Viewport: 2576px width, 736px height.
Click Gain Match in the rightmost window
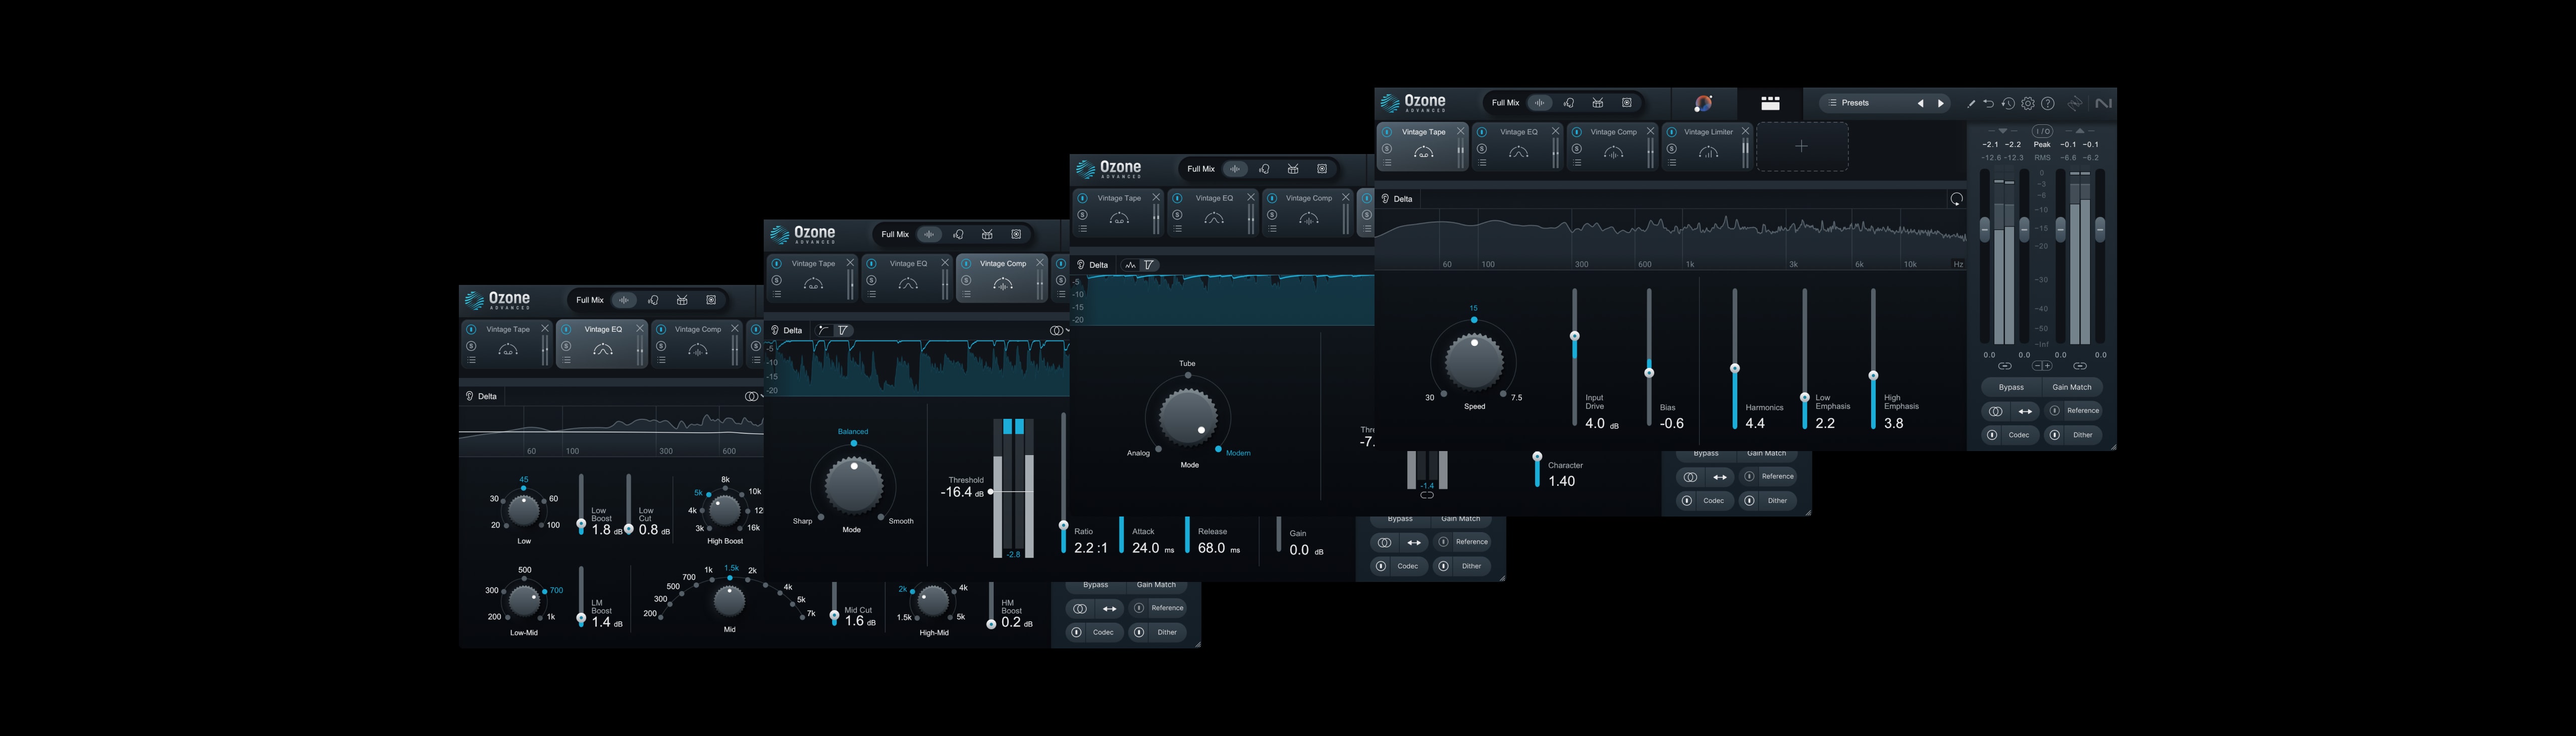point(2072,387)
